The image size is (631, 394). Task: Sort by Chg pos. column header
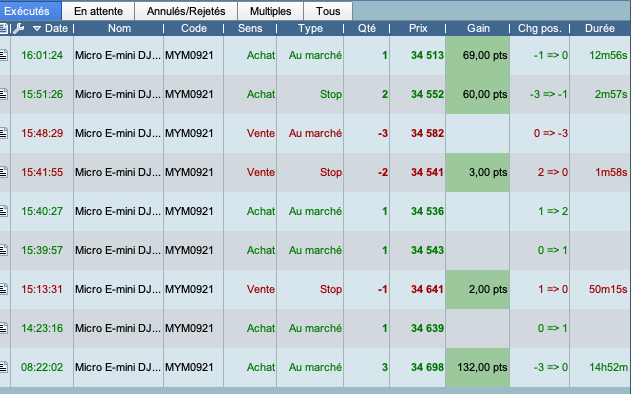coord(539,28)
